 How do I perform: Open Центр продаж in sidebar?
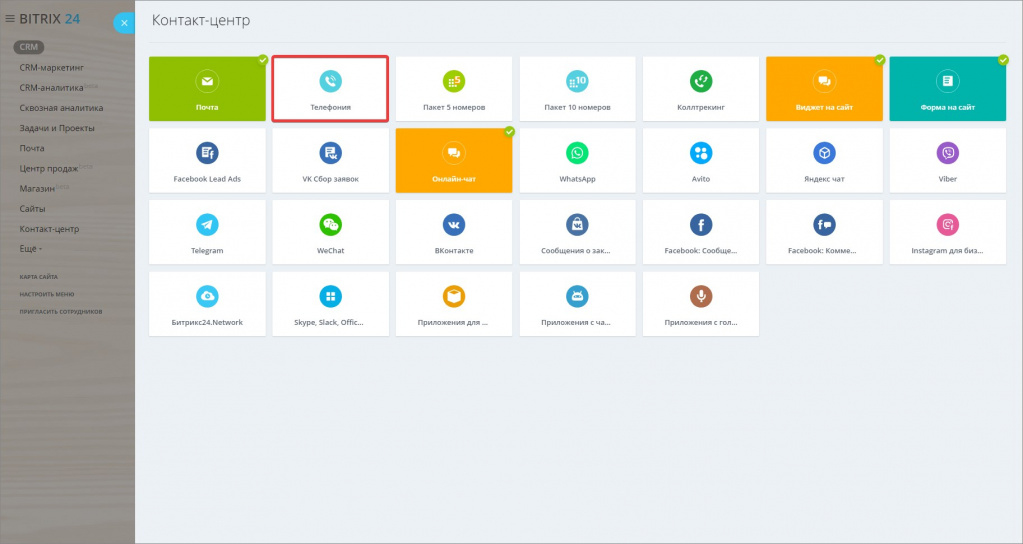tap(49, 169)
